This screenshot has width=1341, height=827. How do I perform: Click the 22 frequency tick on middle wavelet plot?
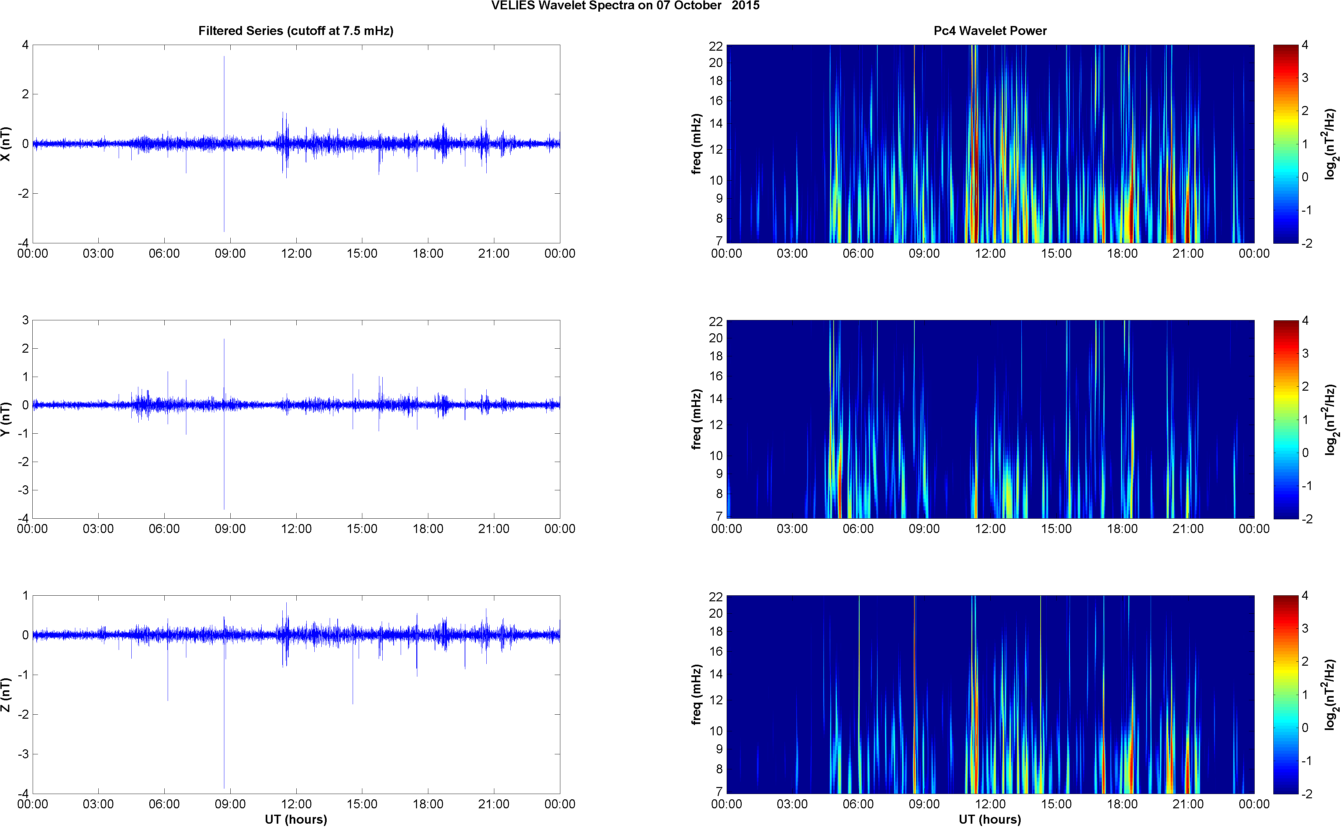(x=716, y=322)
